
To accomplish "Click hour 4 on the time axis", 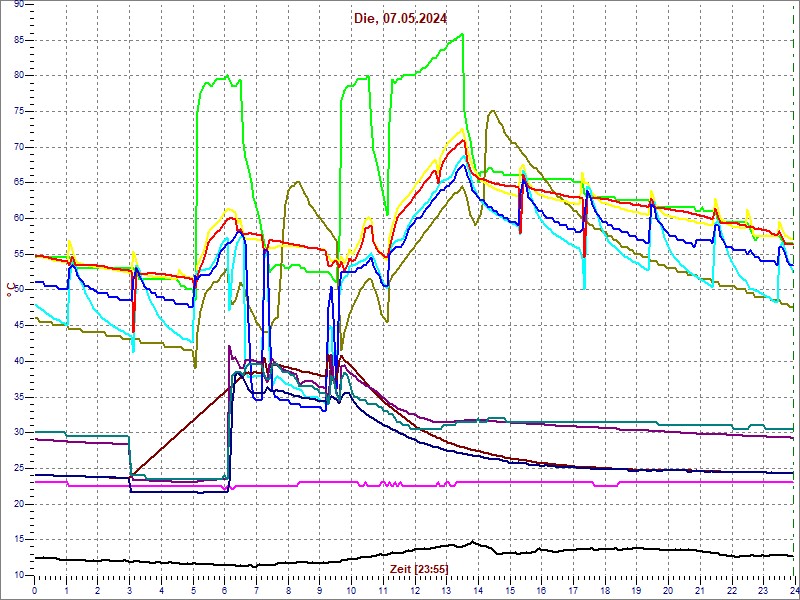I will coord(161,590).
